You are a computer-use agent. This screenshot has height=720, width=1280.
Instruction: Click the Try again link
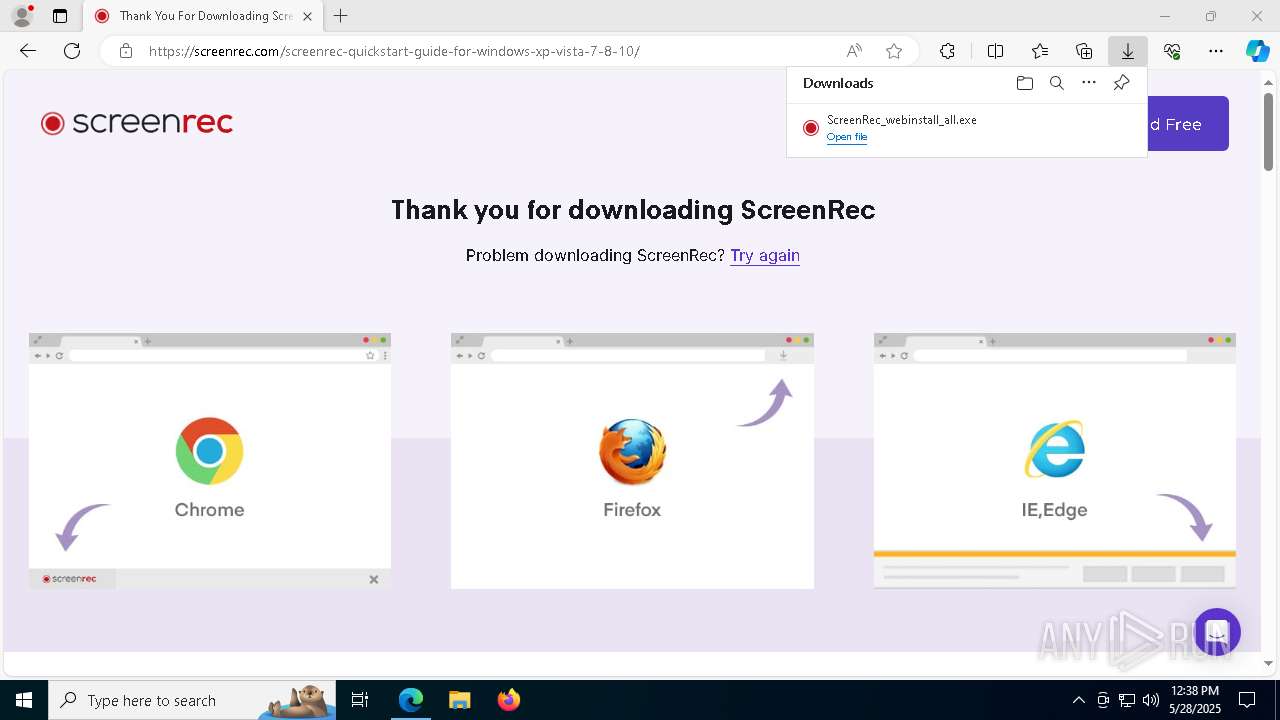pyautogui.click(x=765, y=255)
